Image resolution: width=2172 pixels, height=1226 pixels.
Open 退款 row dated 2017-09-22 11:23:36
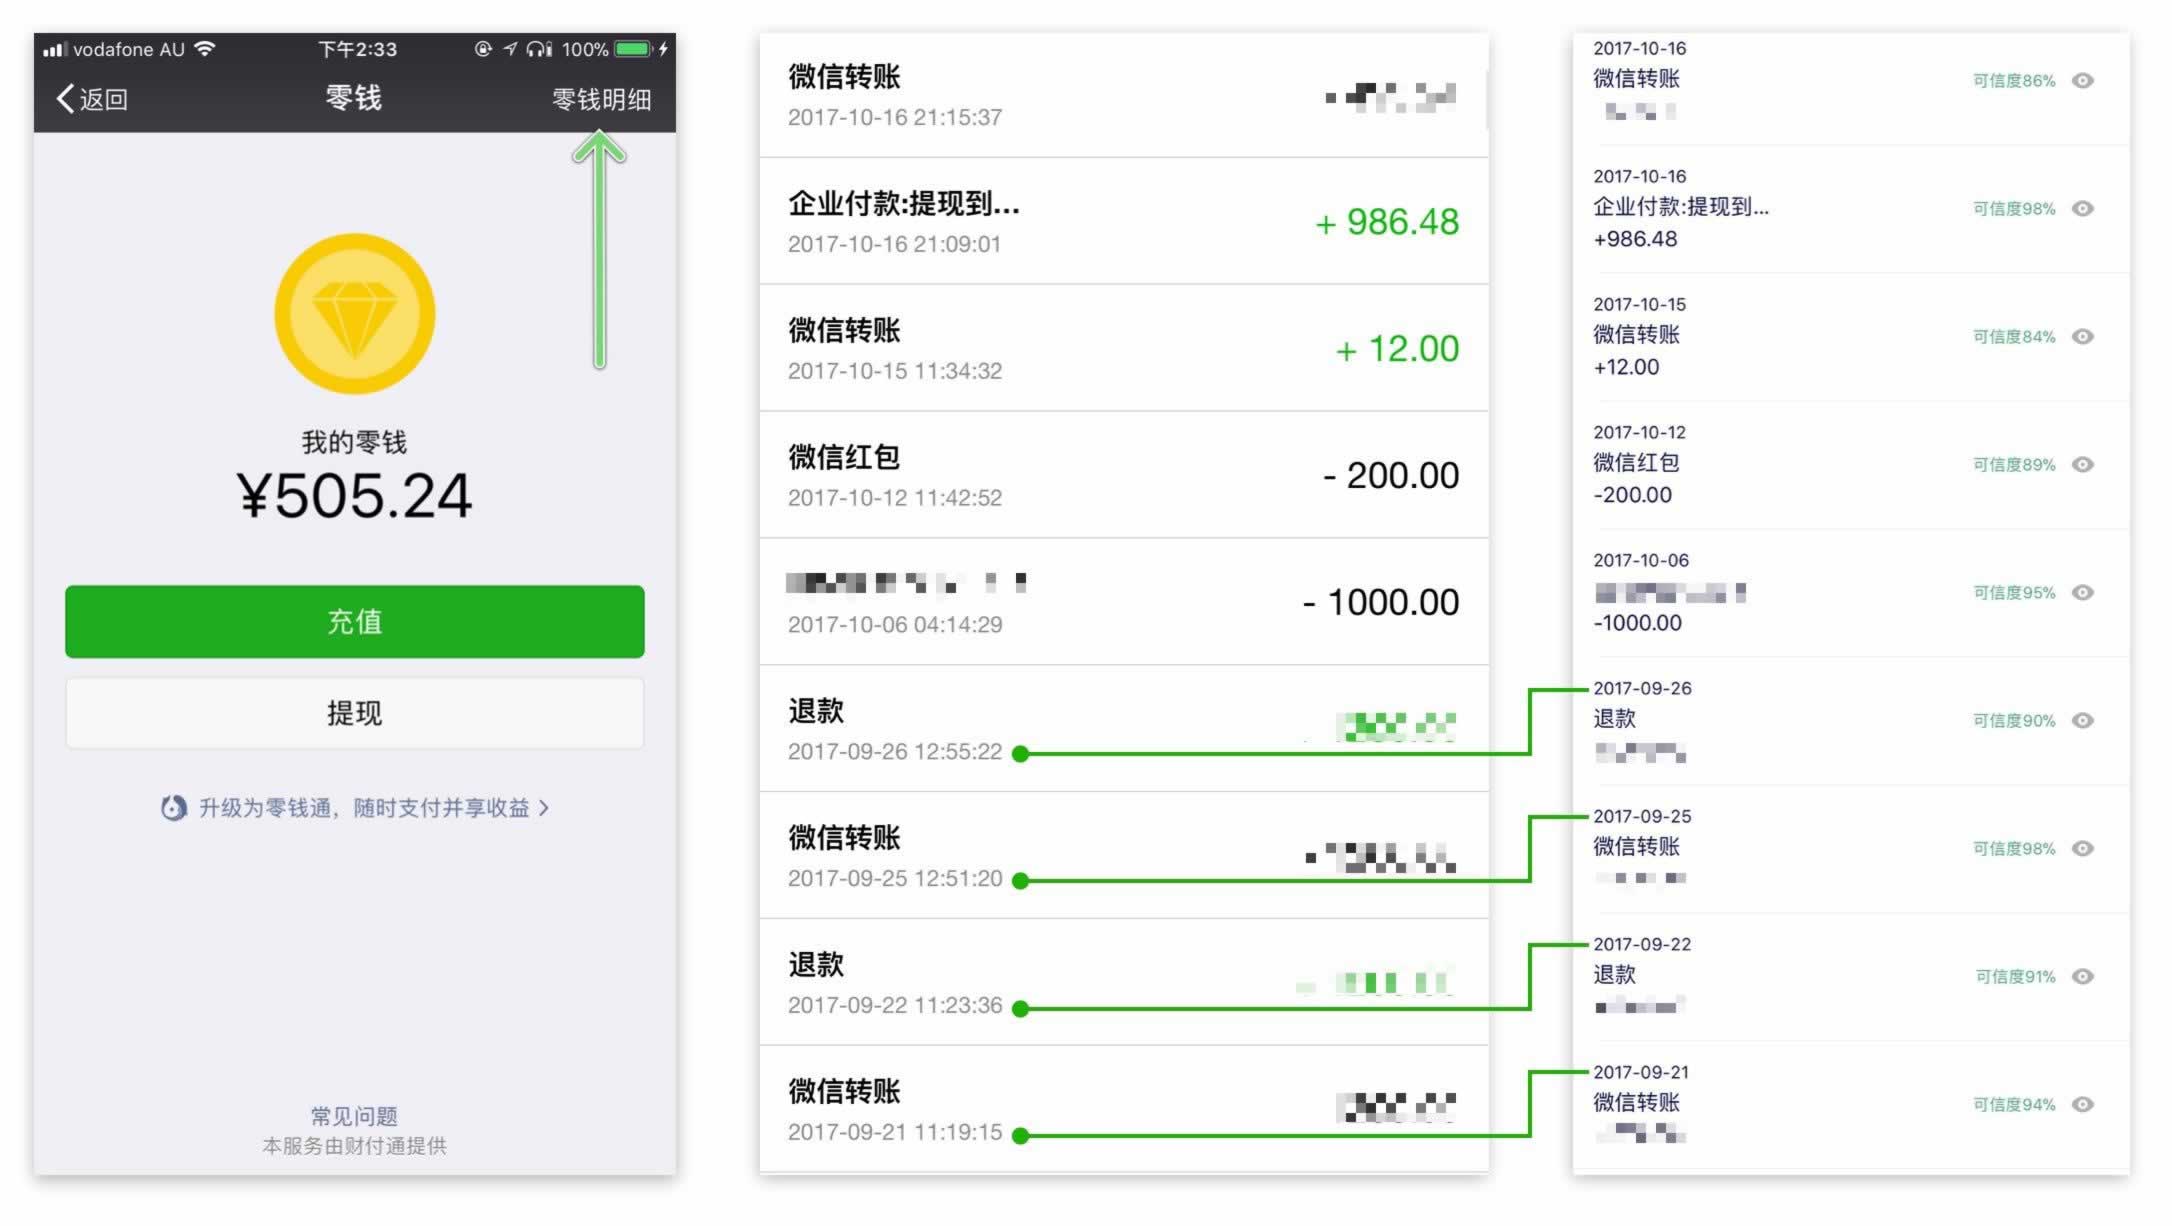click(1123, 983)
